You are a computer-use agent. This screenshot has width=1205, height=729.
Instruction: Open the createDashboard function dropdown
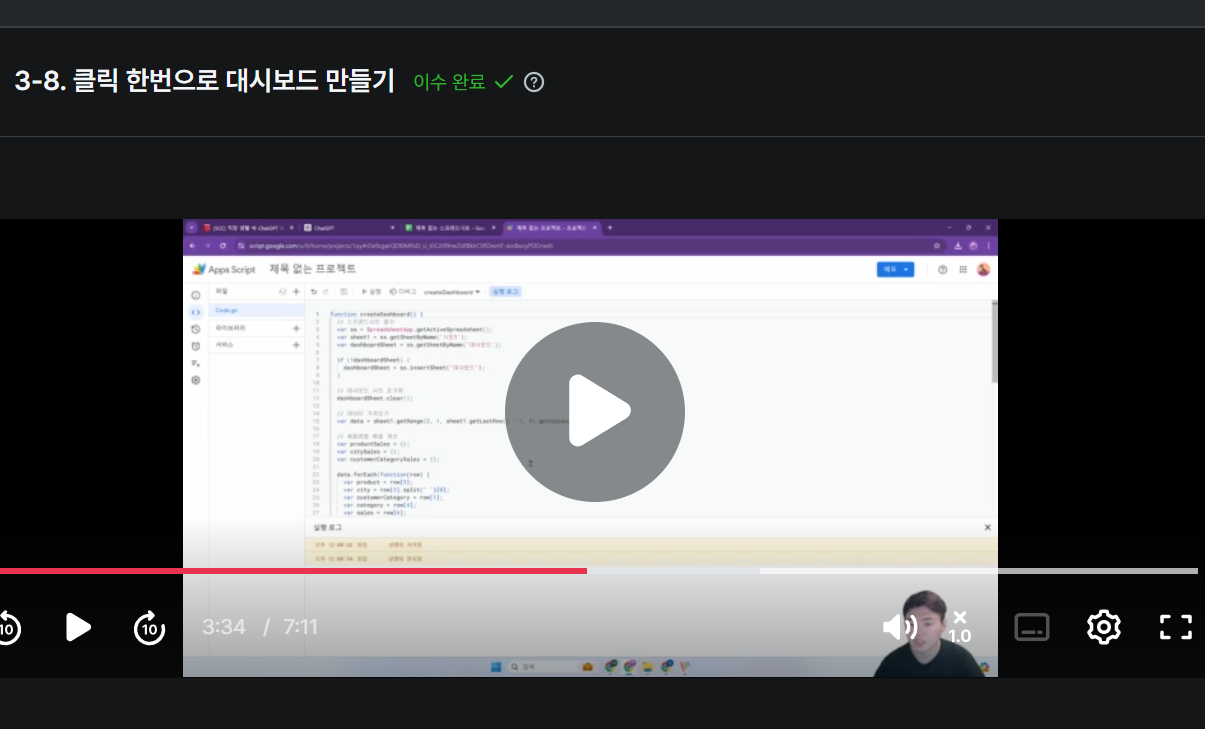click(452, 292)
